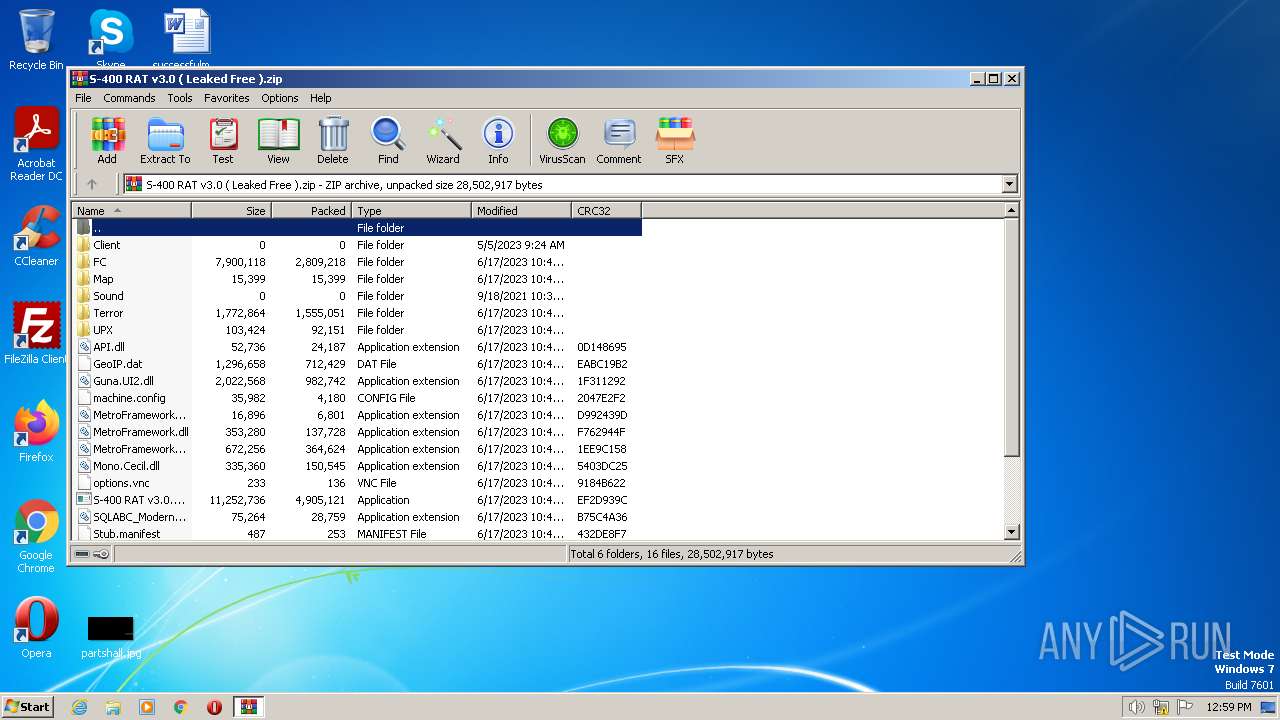The width and height of the screenshot is (1280, 720).
Task: Click the status bar drive/key icon
Action: coord(92,554)
